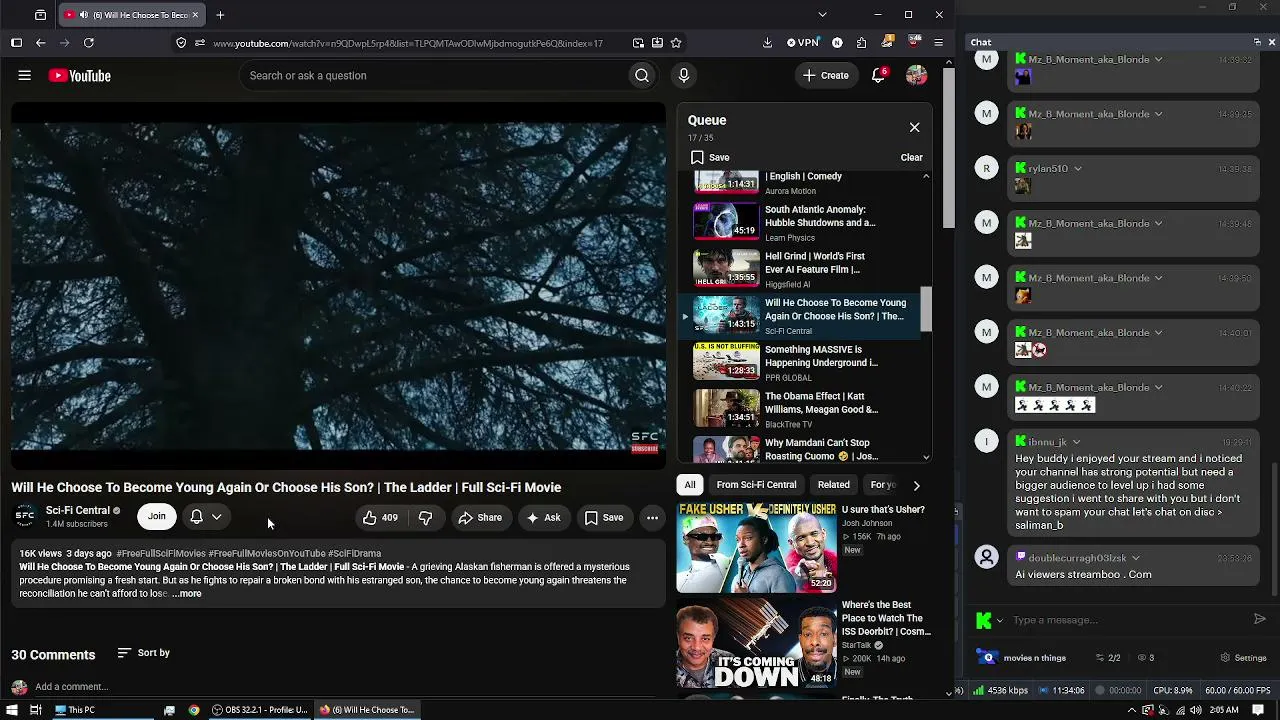
Task: Click the Join channel button
Action: coord(157,517)
